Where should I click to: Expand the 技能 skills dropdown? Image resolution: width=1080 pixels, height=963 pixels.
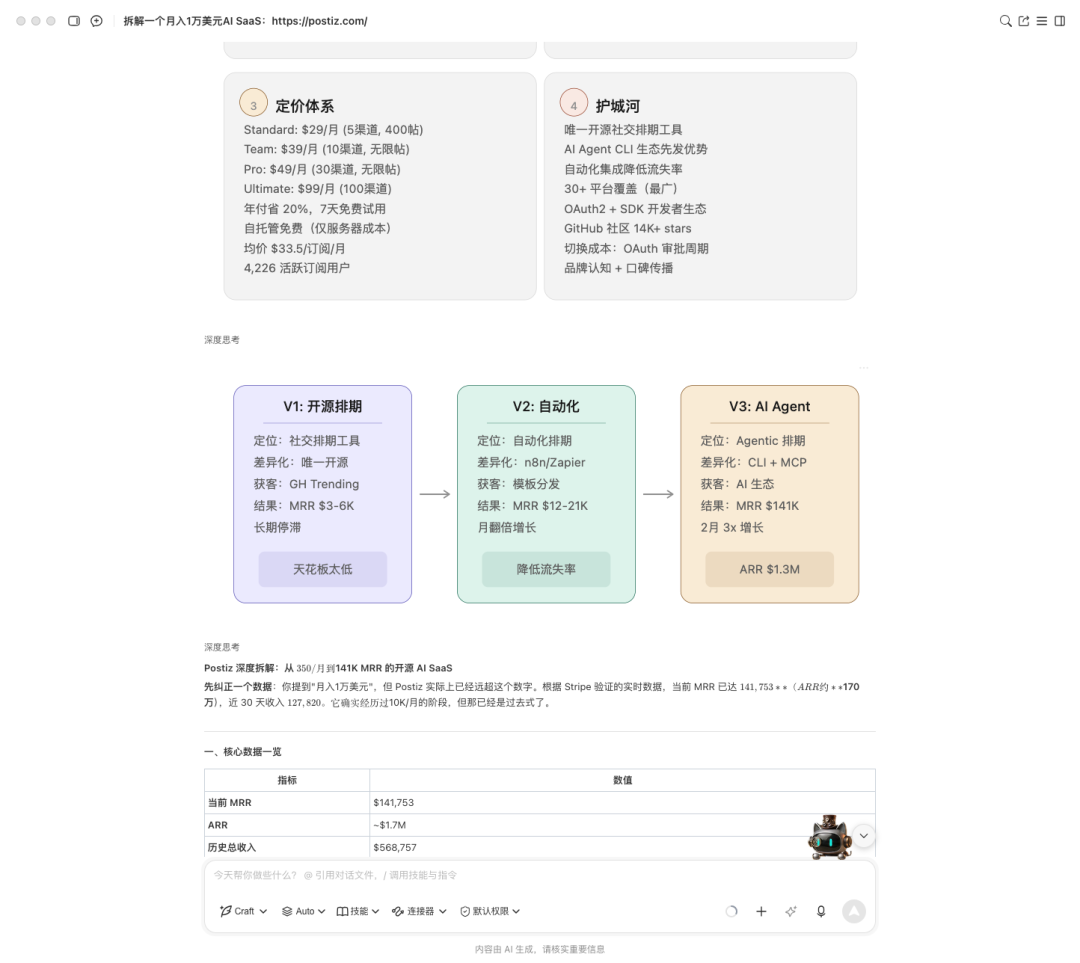click(x=358, y=911)
